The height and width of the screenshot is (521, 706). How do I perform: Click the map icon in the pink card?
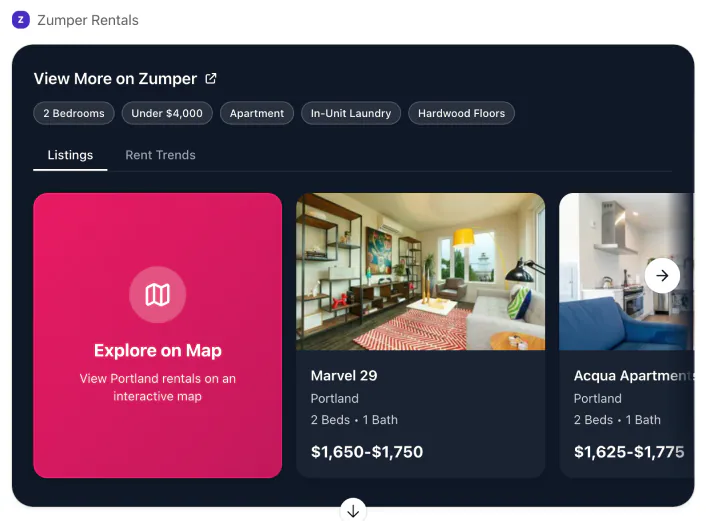157,294
